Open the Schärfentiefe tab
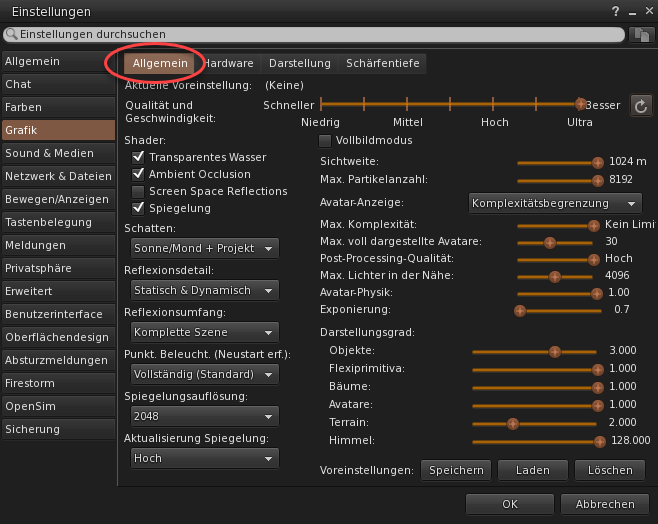Viewport: 658px width, 524px height. click(x=381, y=63)
